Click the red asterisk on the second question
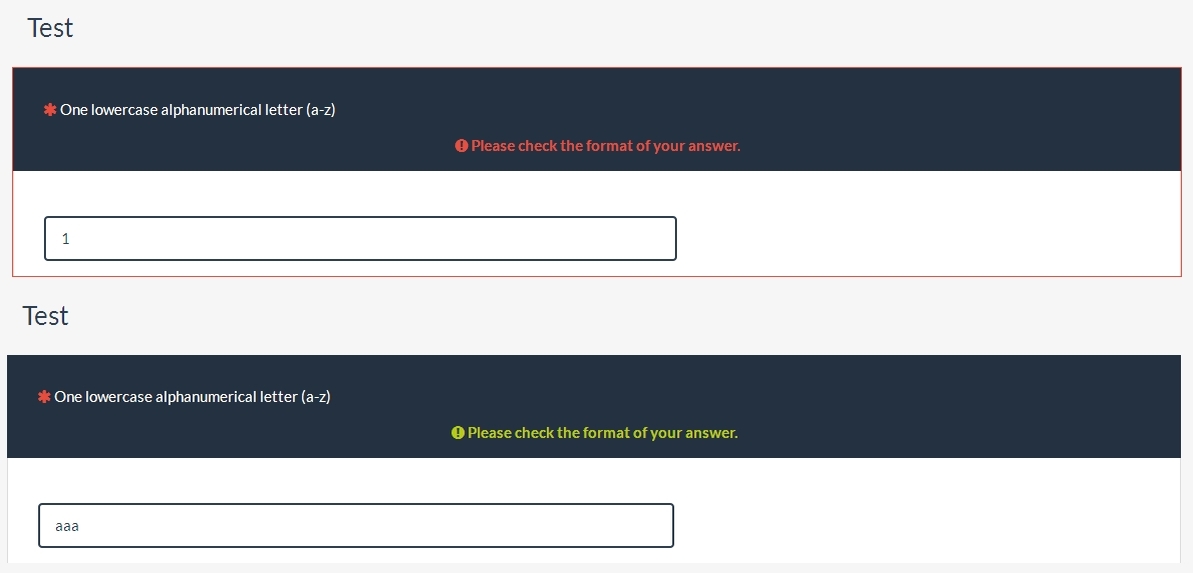Viewport: 1193px width, 573px height. 44,397
